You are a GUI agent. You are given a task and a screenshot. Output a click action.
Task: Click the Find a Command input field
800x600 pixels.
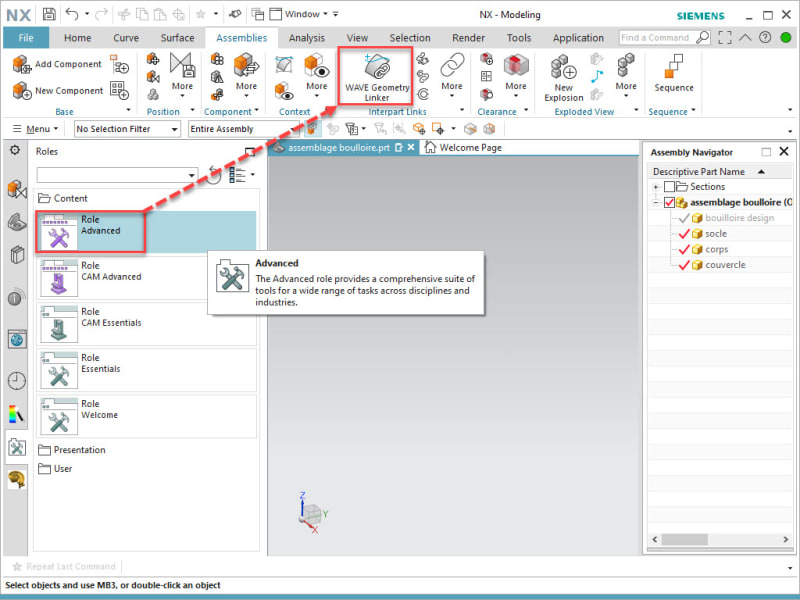657,37
